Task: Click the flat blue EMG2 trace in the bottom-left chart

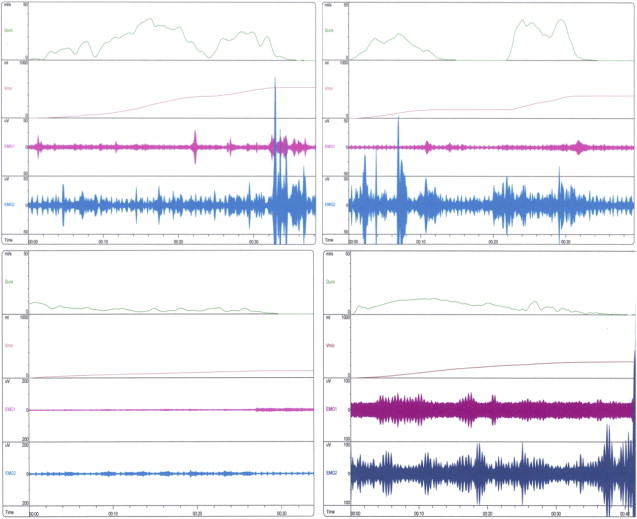Action: (x=150, y=473)
